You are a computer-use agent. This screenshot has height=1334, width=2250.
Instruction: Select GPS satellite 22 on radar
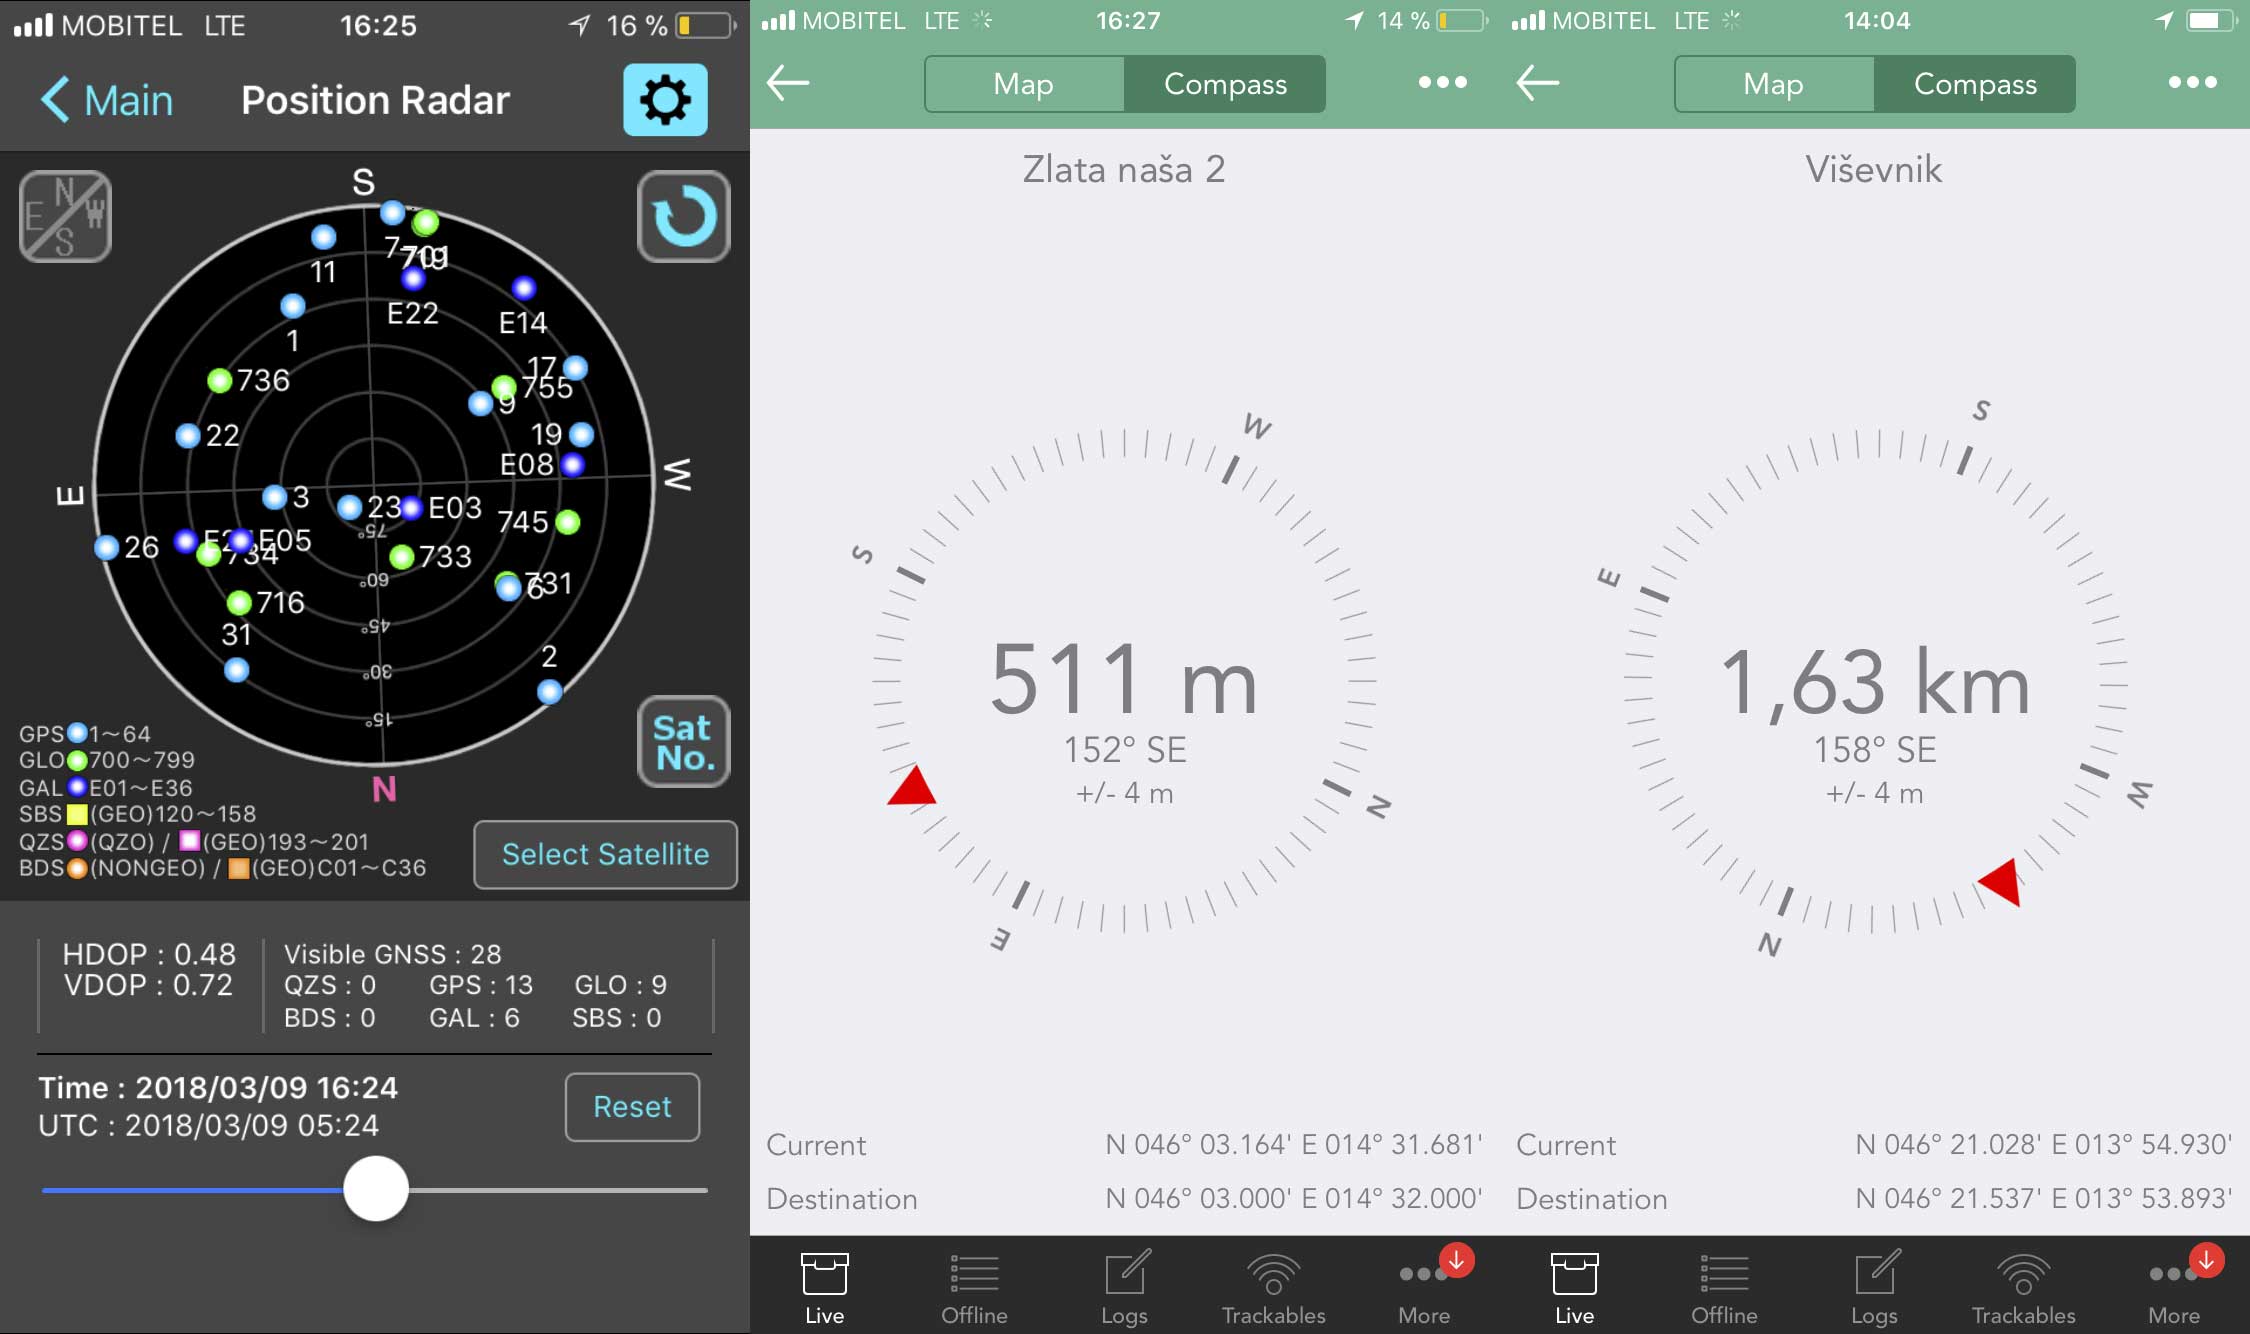(x=188, y=435)
